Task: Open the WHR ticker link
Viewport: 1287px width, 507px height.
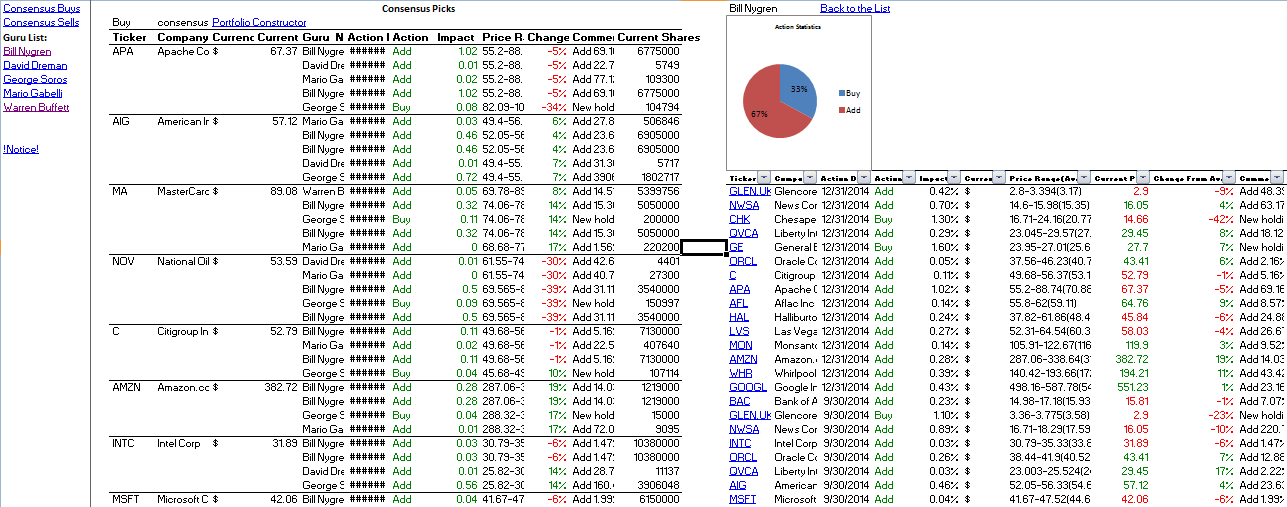Action: coord(740,373)
